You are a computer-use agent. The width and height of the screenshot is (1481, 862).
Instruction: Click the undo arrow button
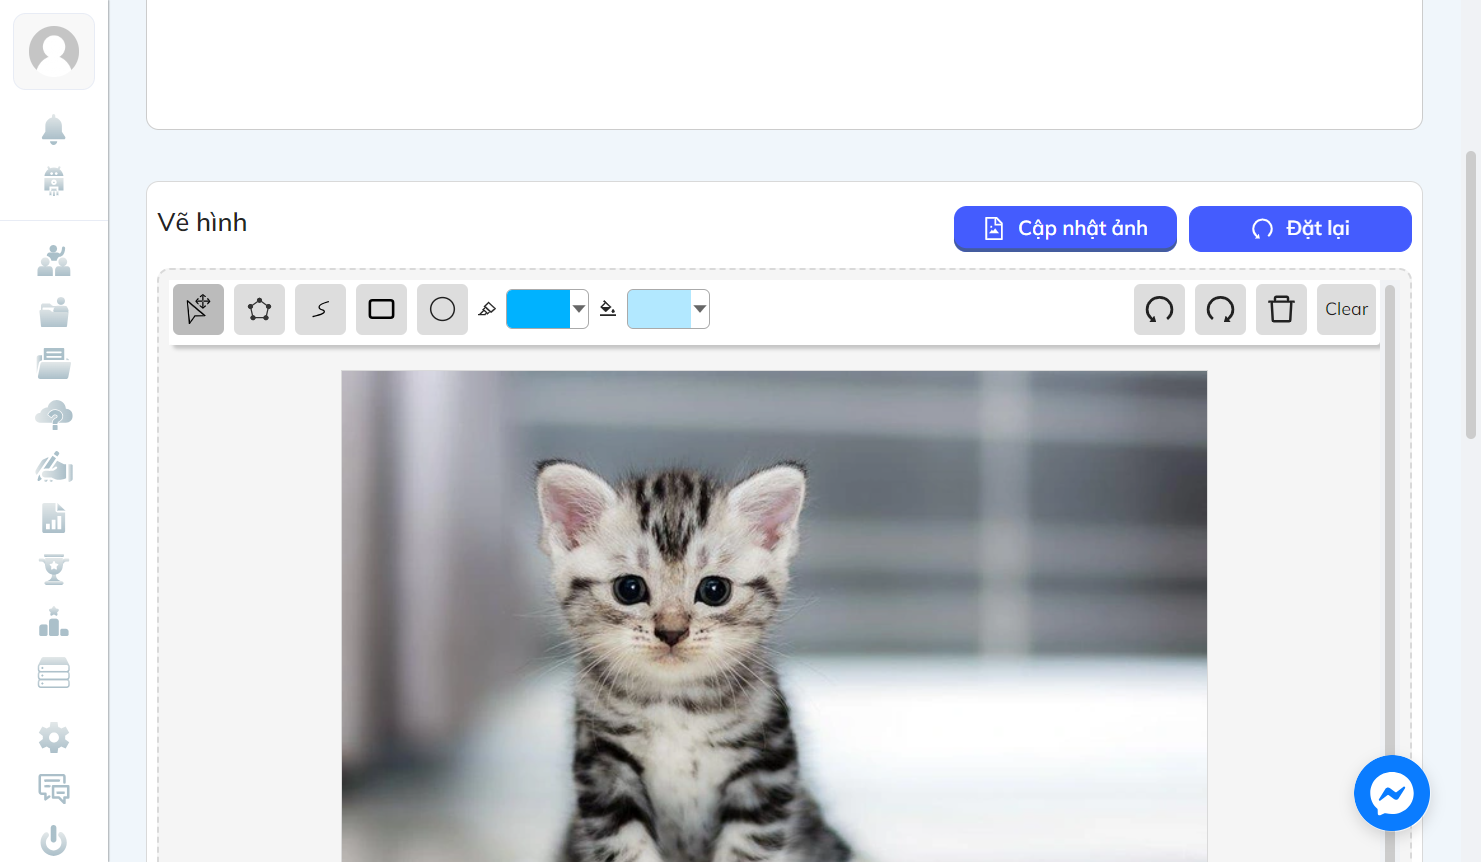tap(1159, 309)
